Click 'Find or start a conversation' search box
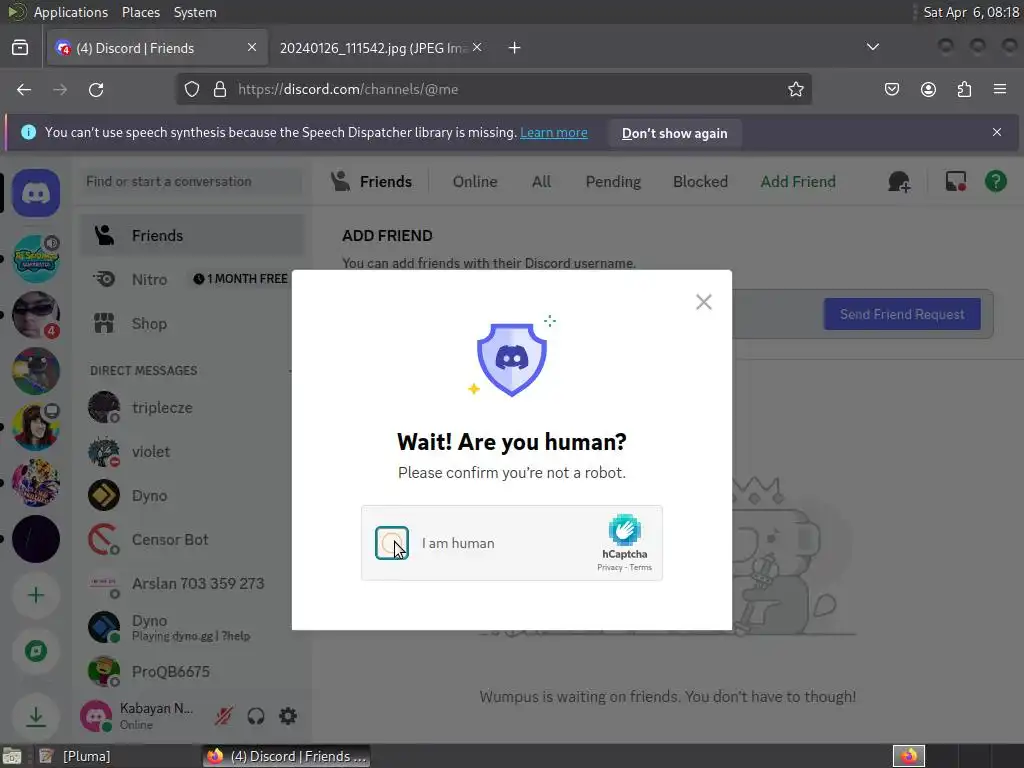 [x=192, y=182]
